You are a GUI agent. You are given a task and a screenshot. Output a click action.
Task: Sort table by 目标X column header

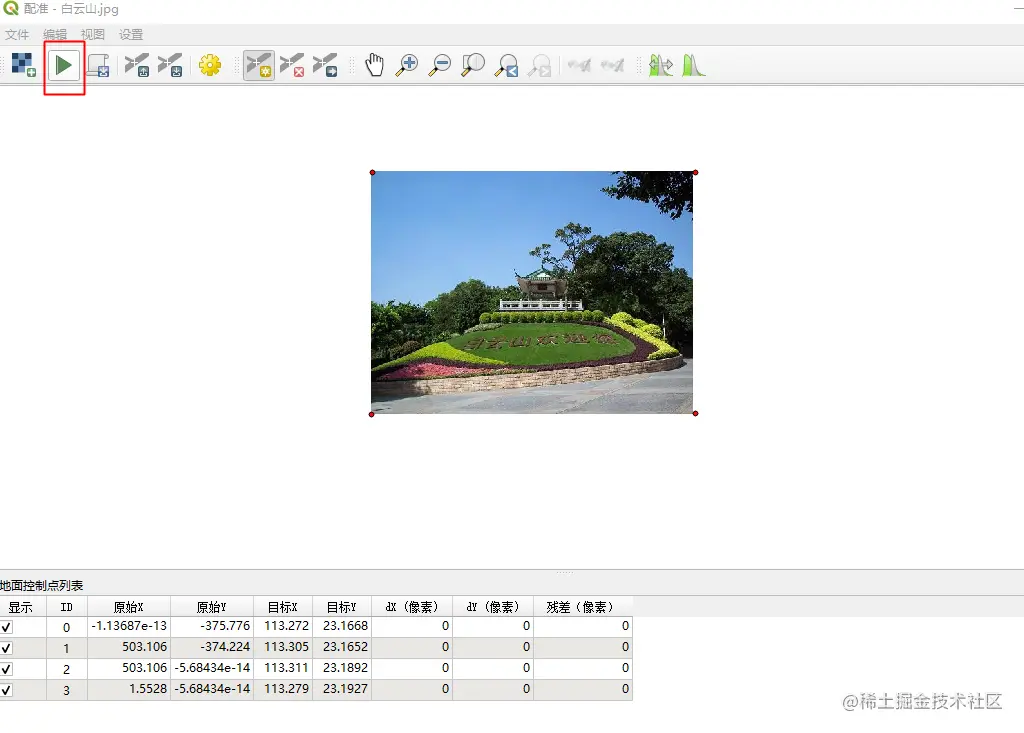pyautogui.click(x=283, y=607)
